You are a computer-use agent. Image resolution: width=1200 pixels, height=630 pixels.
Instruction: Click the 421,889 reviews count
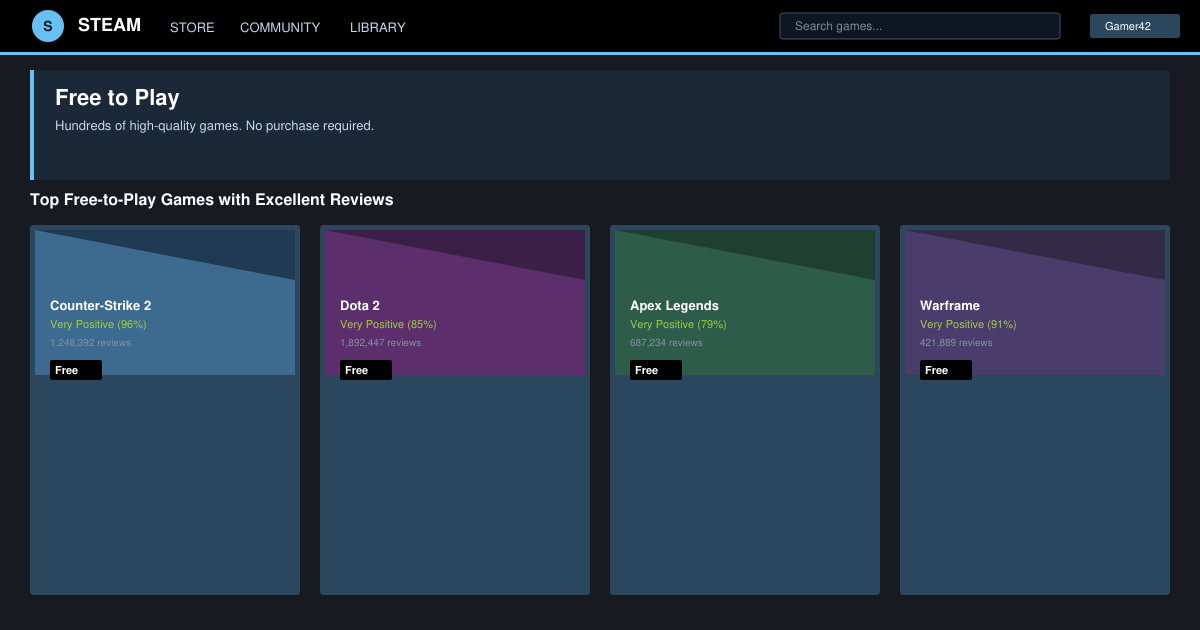tap(957, 343)
